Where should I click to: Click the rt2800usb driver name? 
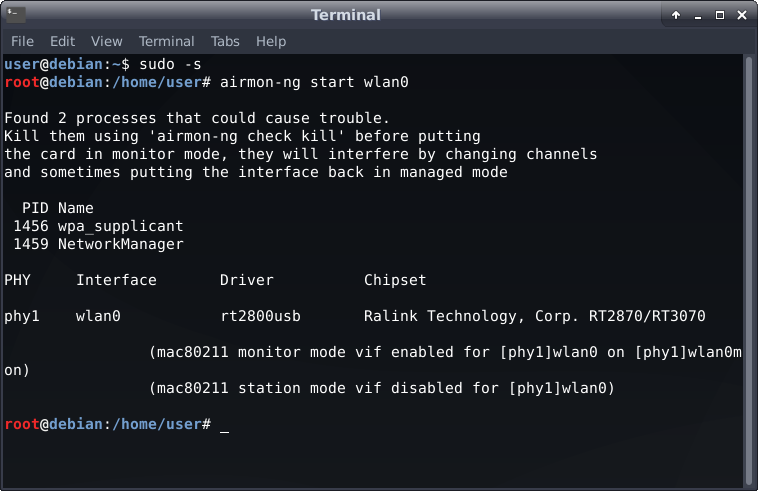click(260, 316)
